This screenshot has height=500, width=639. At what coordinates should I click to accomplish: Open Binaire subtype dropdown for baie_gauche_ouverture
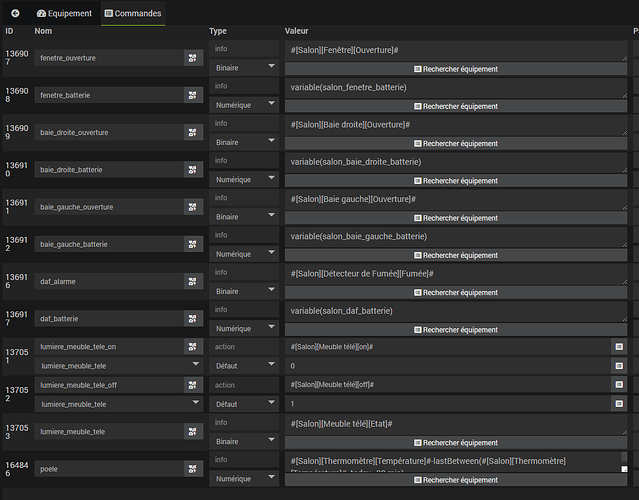pyautogui.click(x=244, y=217)
